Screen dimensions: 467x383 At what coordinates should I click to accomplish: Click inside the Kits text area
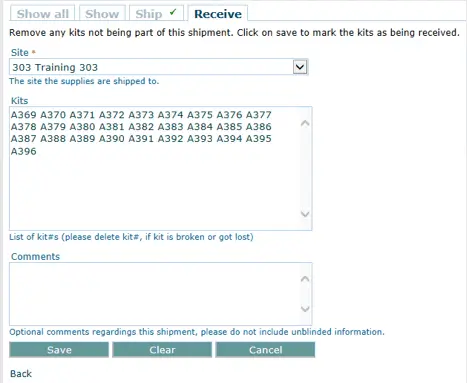[x=161, y=168]
